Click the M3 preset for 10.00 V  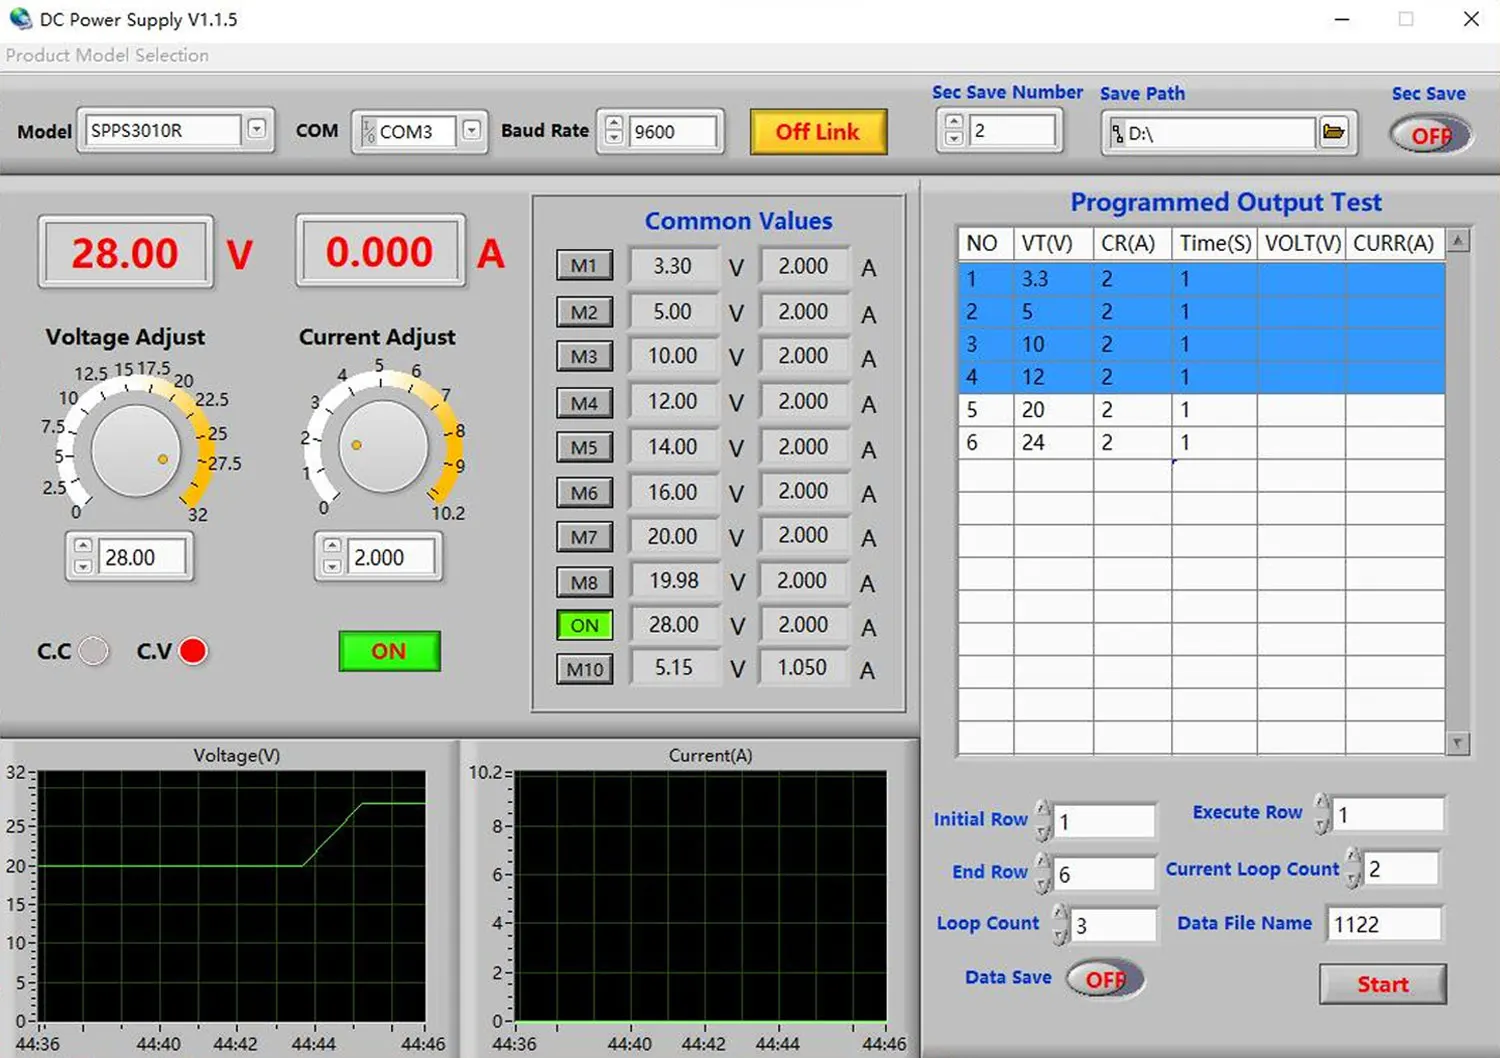pos(584,357)
